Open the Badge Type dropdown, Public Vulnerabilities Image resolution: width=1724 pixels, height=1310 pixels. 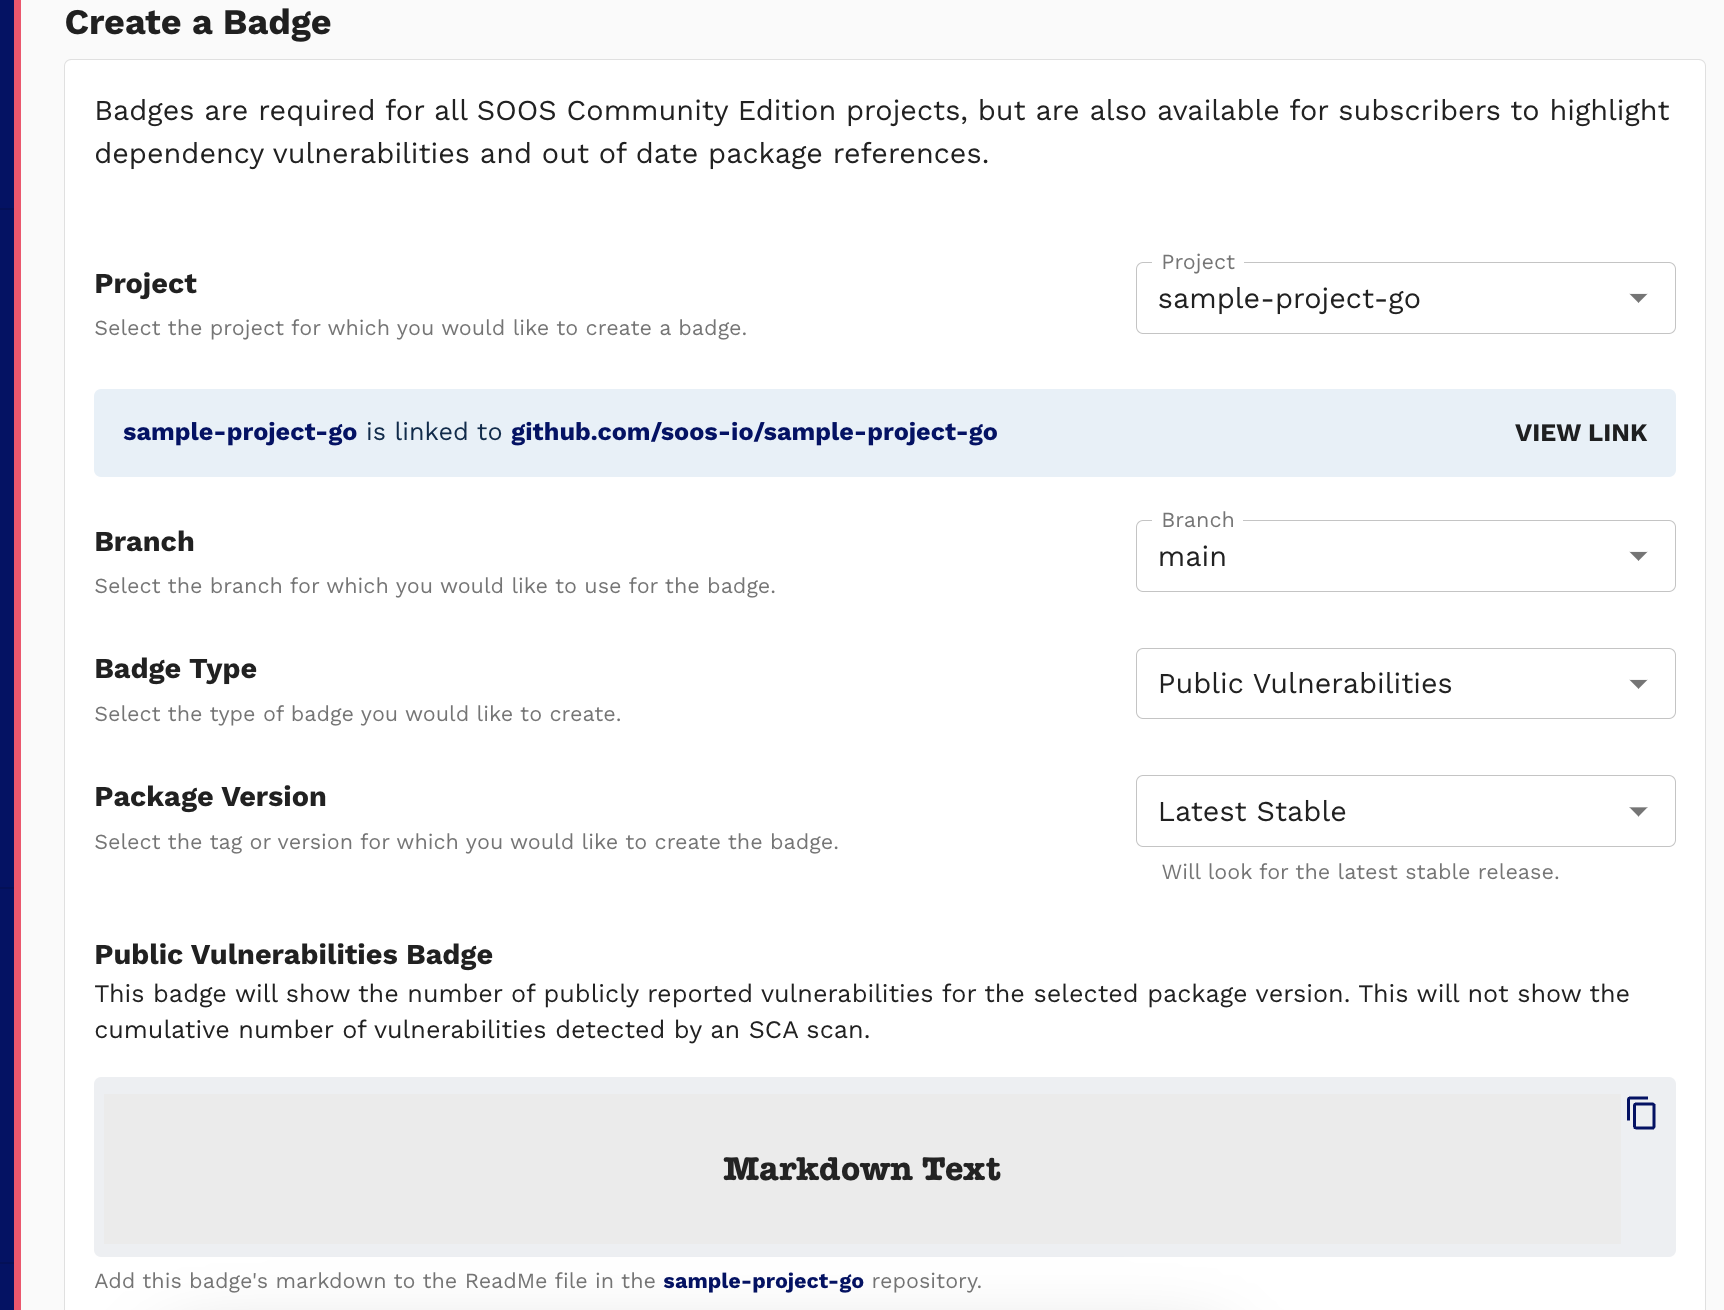click(x=1405, y=684)
